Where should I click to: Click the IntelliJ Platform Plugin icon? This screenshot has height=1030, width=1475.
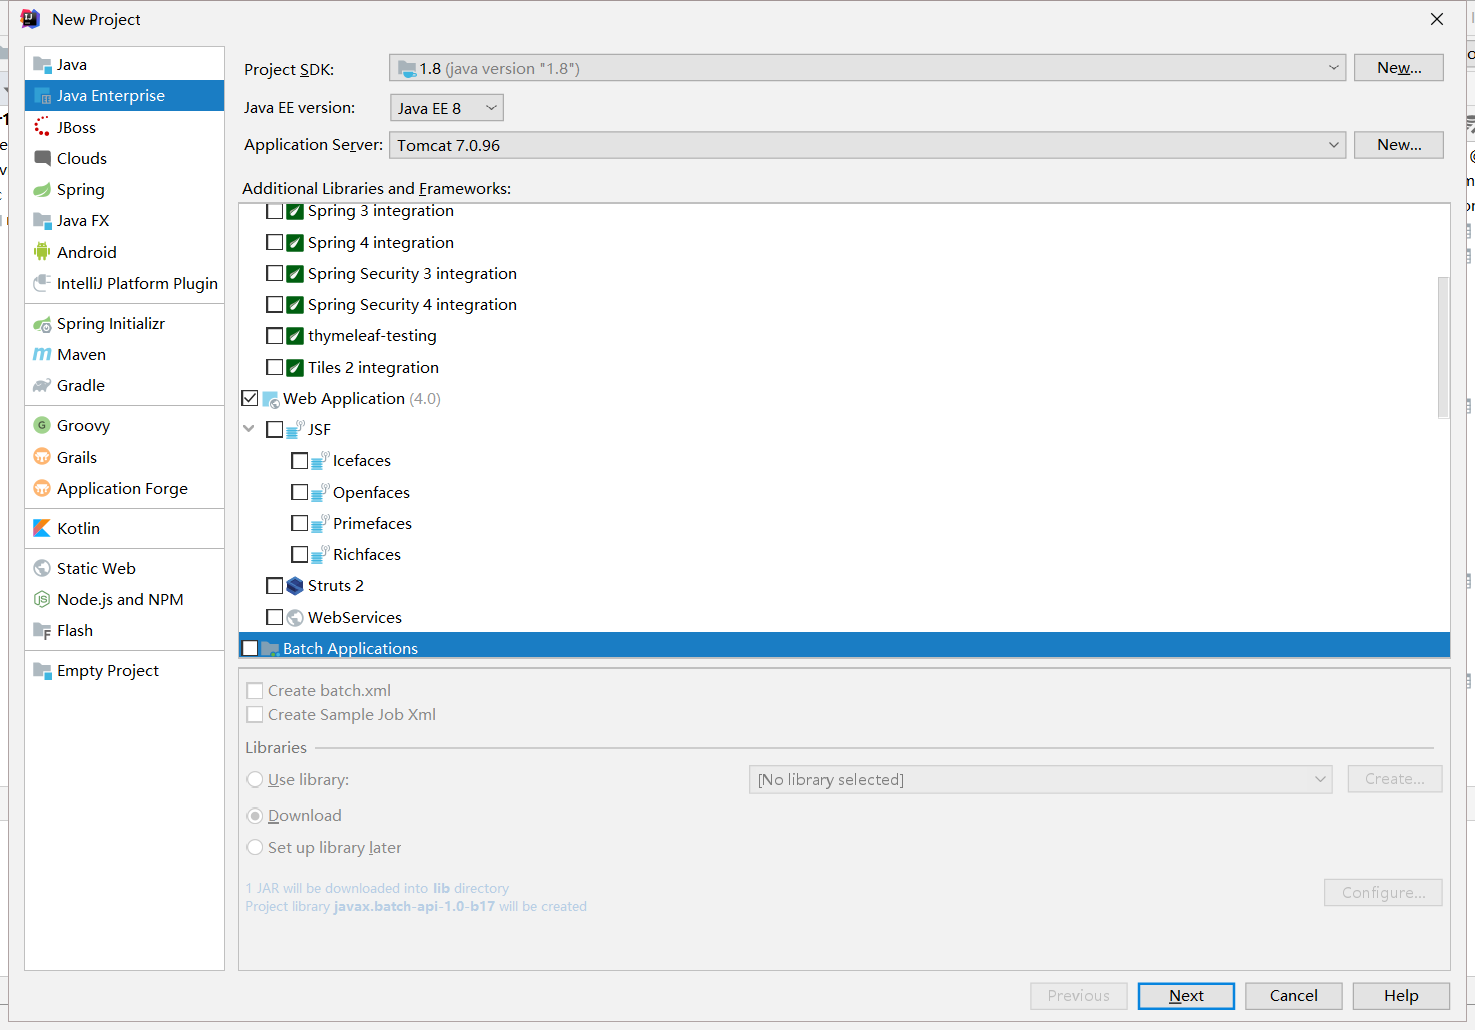(42, 283)
